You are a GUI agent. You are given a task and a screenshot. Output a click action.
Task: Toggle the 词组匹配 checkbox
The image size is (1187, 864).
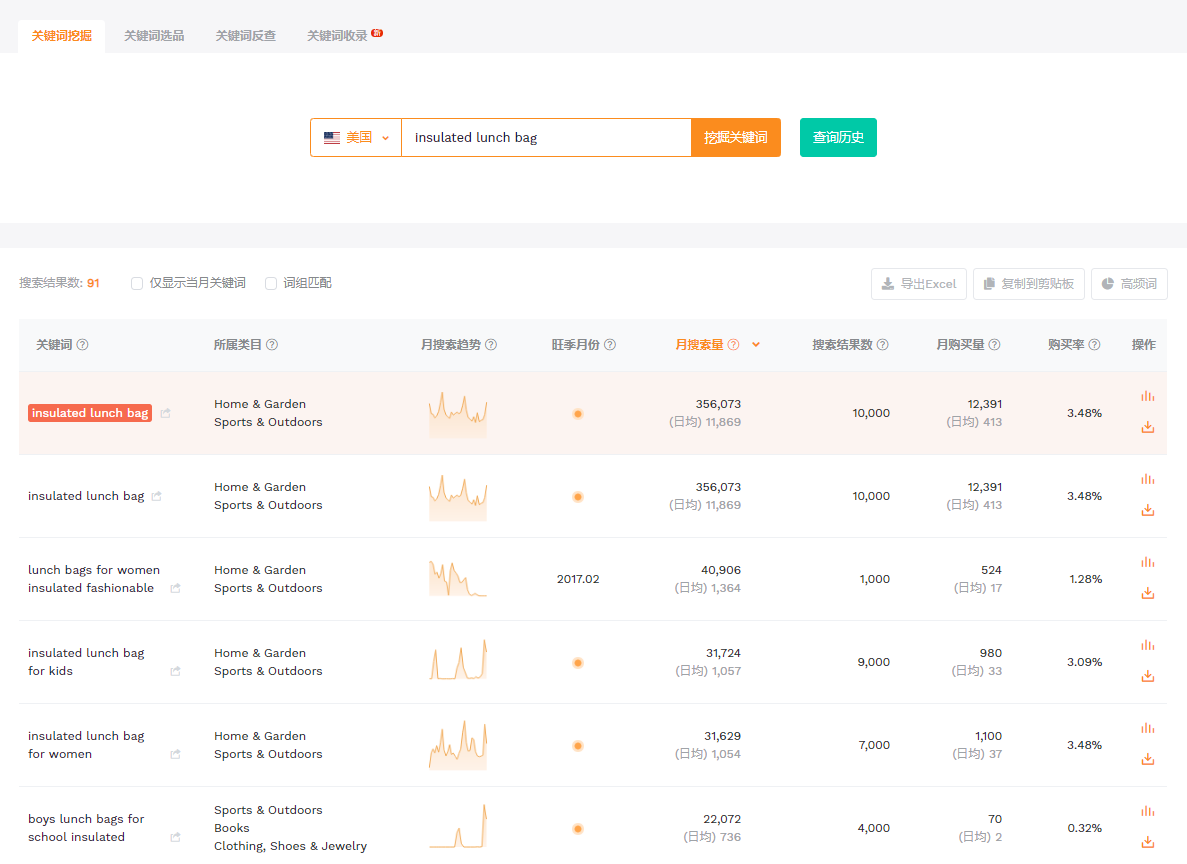271,283
